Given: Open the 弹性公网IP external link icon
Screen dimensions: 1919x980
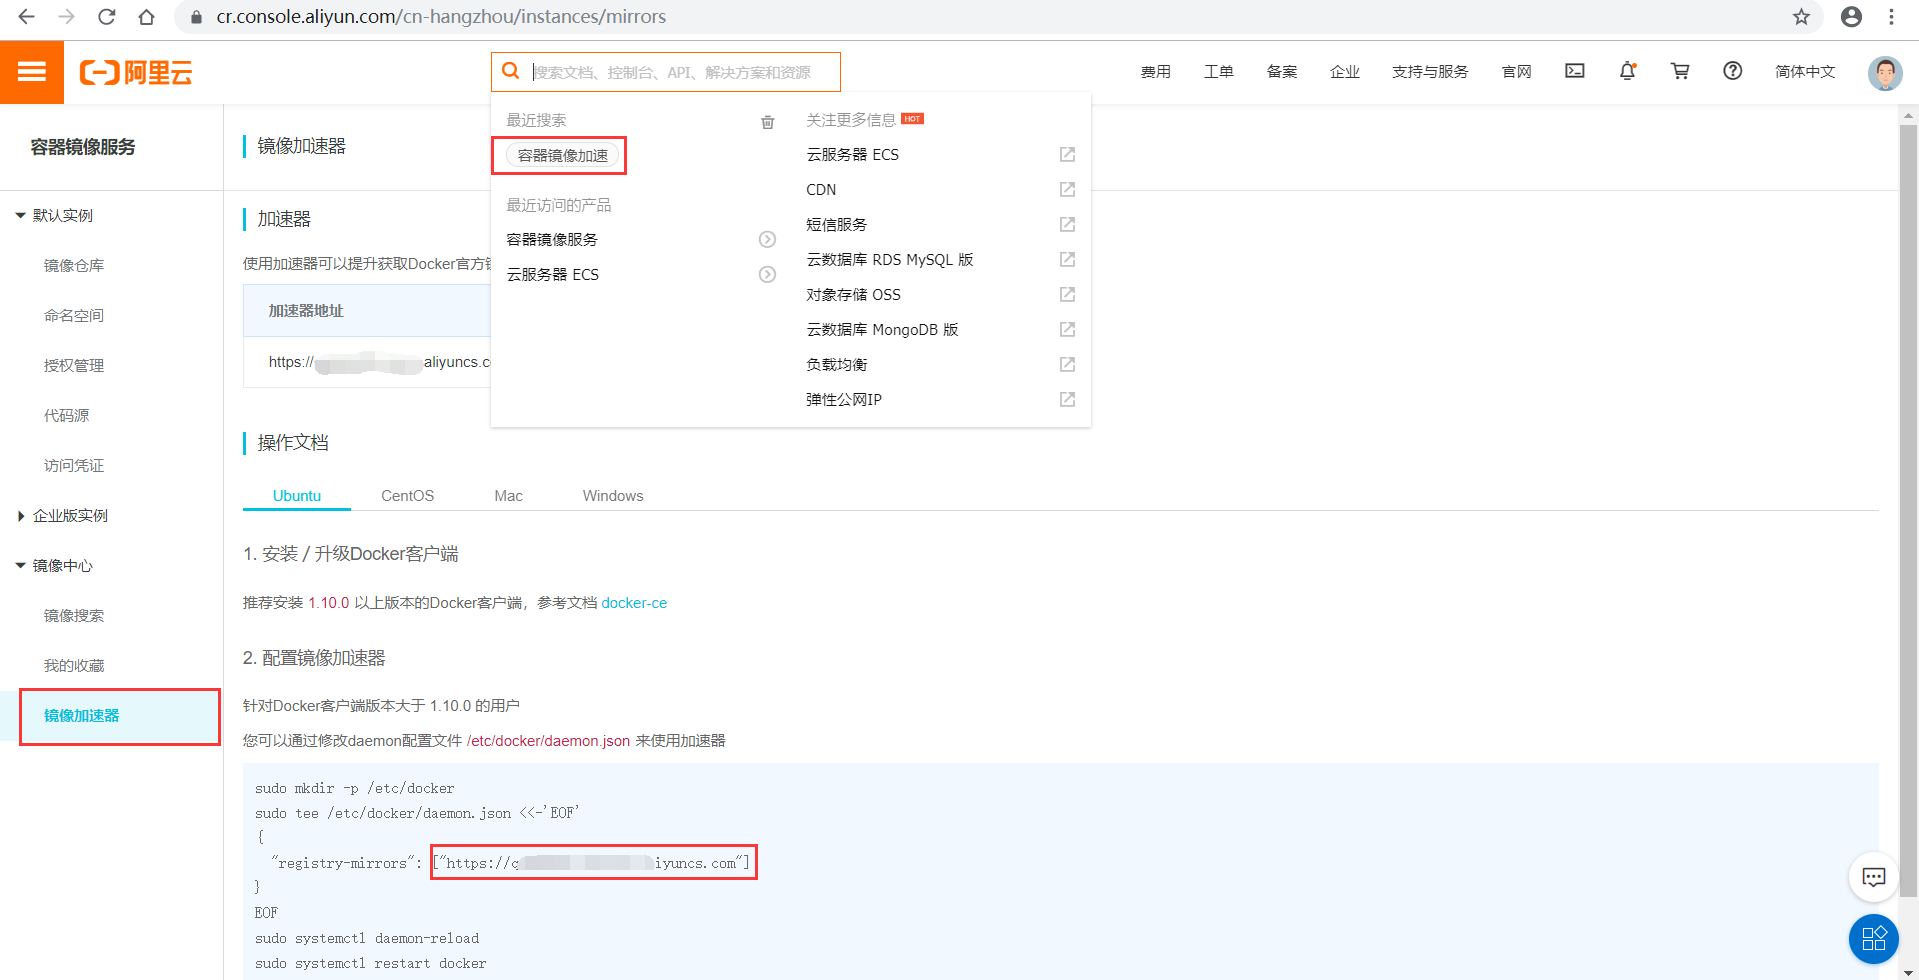Looking at the screenshot, I should [1067, 399].
